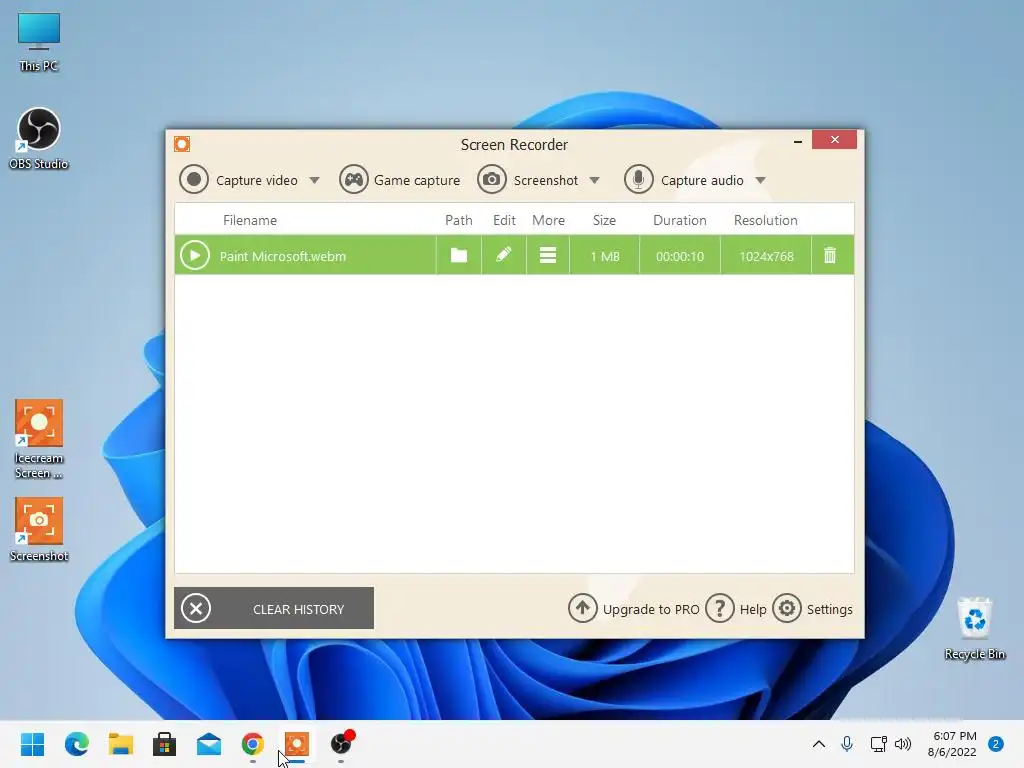Click the Upgrade to PRO link

[x=634, y=609]
